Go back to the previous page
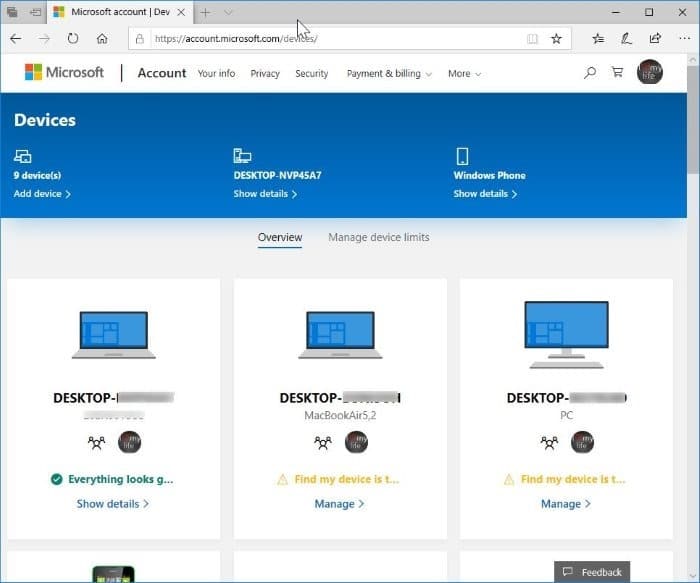Image resolution: width=700 pixels, height=583 pixels. point(16,39)
